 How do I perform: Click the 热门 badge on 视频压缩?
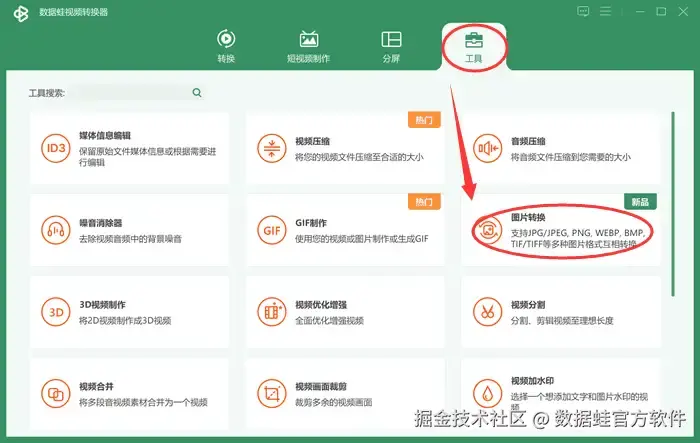[424, 120]
